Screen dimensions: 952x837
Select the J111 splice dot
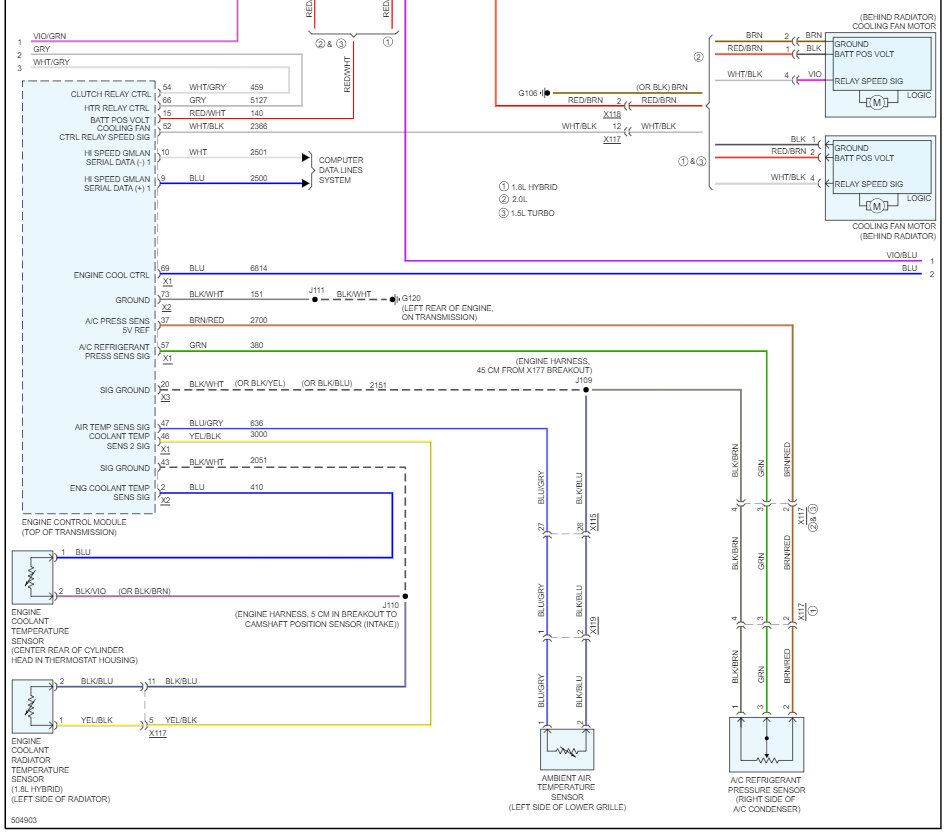[314, 299]
